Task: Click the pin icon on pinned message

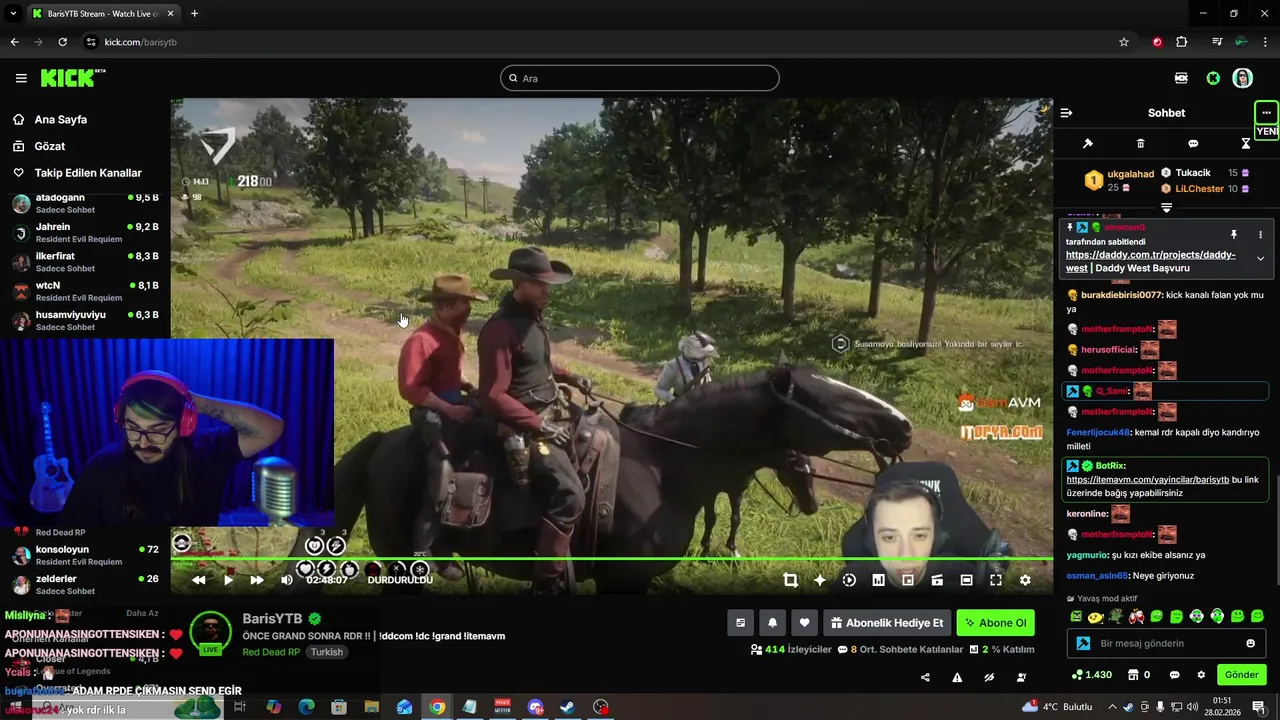Action: pos(1234,235)
